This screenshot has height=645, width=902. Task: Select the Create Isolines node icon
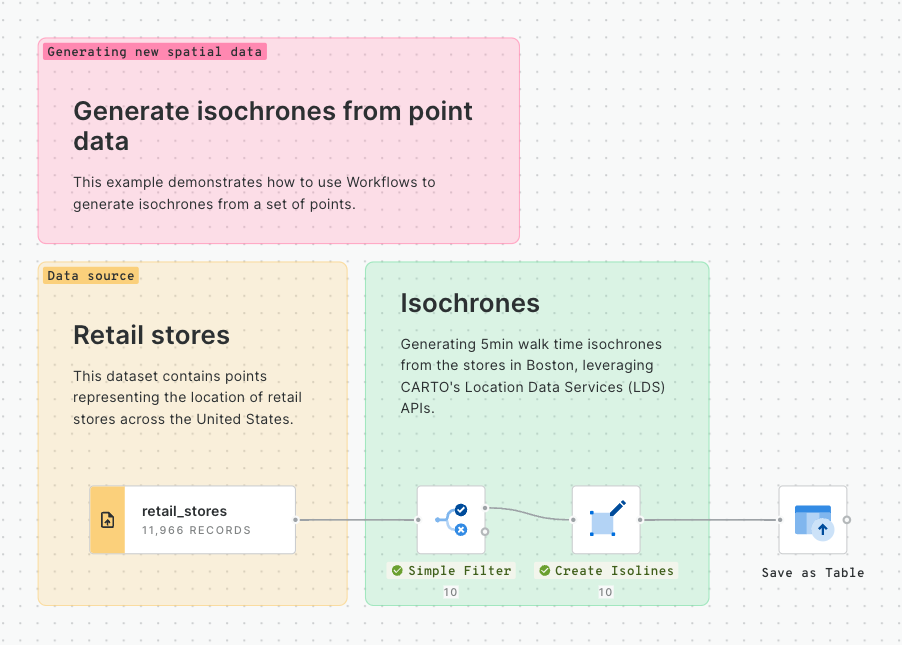tap(605, 520)
